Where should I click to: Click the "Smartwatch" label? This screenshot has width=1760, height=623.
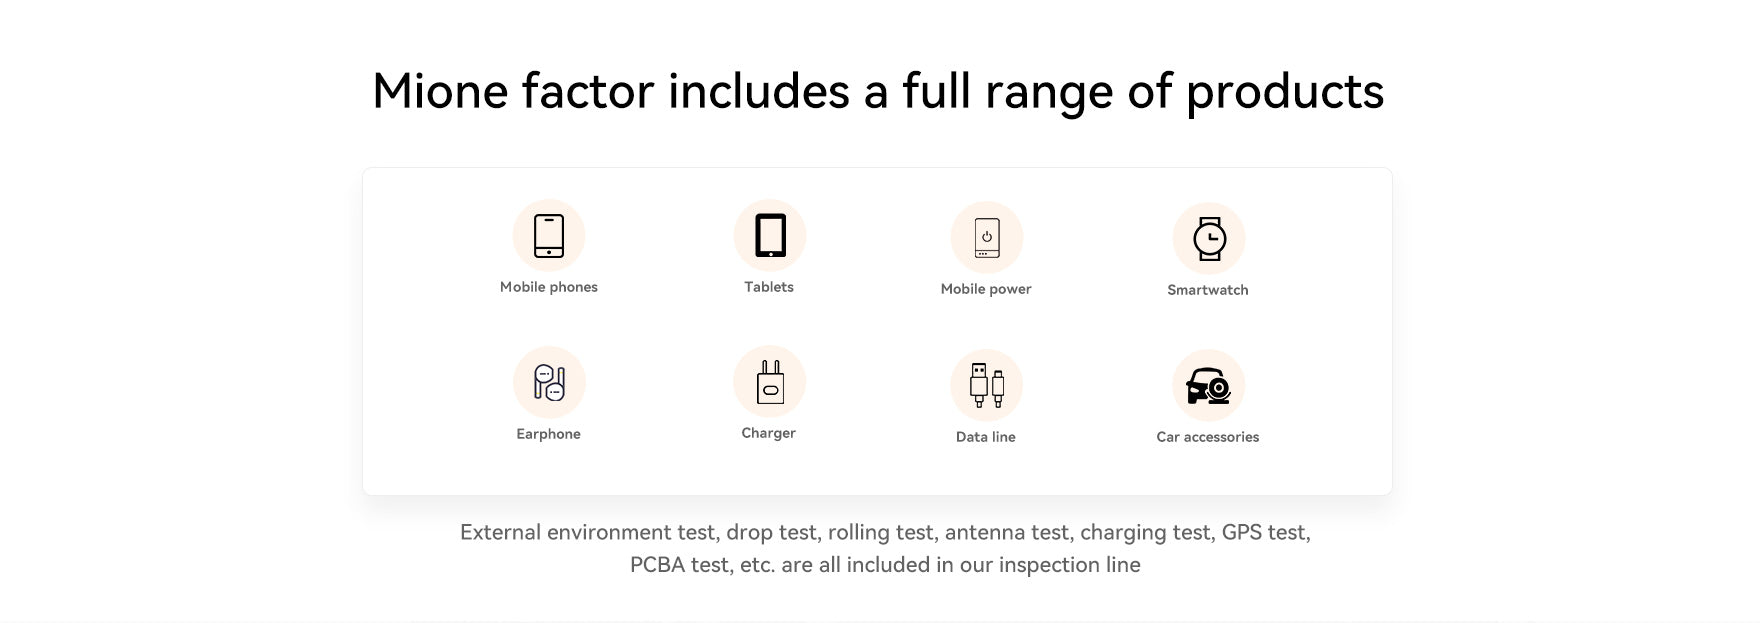[x=1208, y=290]
